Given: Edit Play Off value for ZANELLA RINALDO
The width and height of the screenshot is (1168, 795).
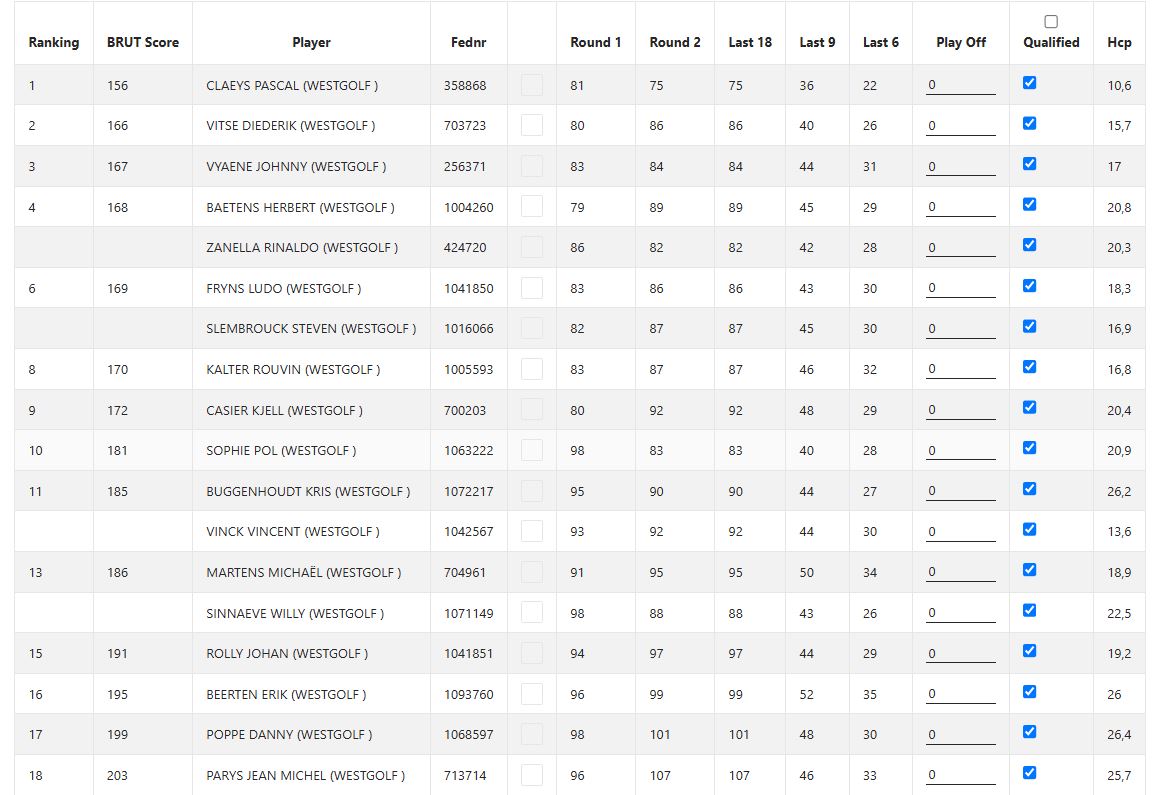Looking at the screenshot, I should tap(960, 247).
